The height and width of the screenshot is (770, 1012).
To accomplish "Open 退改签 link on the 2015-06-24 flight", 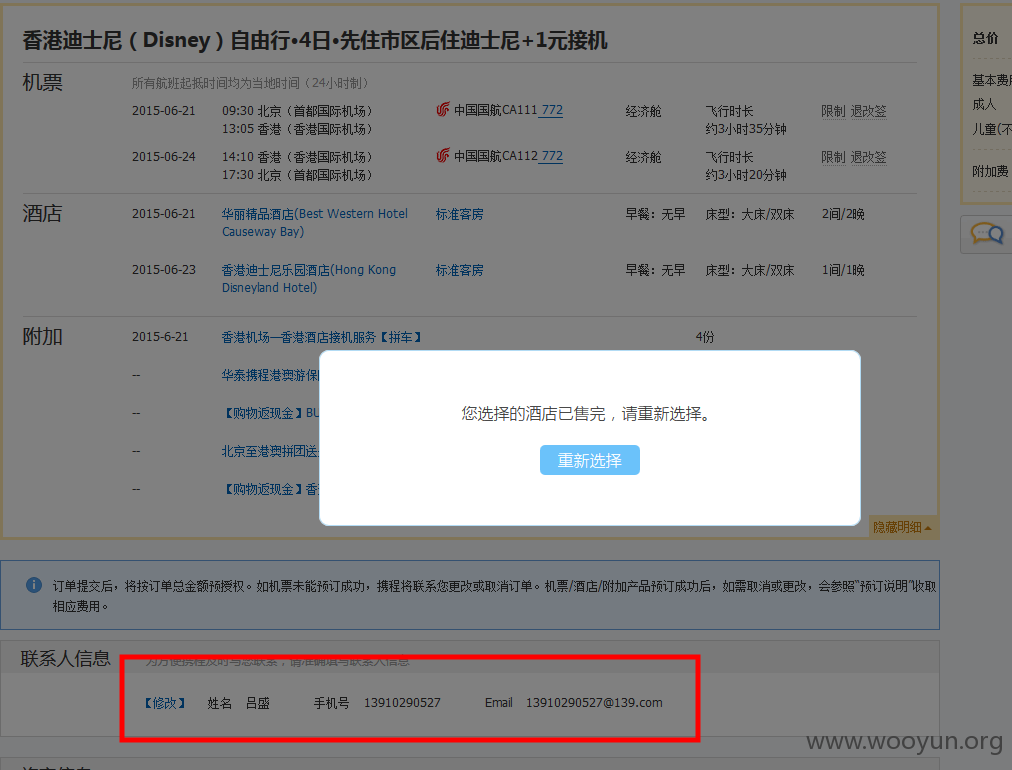I will [x=868, y=157].
